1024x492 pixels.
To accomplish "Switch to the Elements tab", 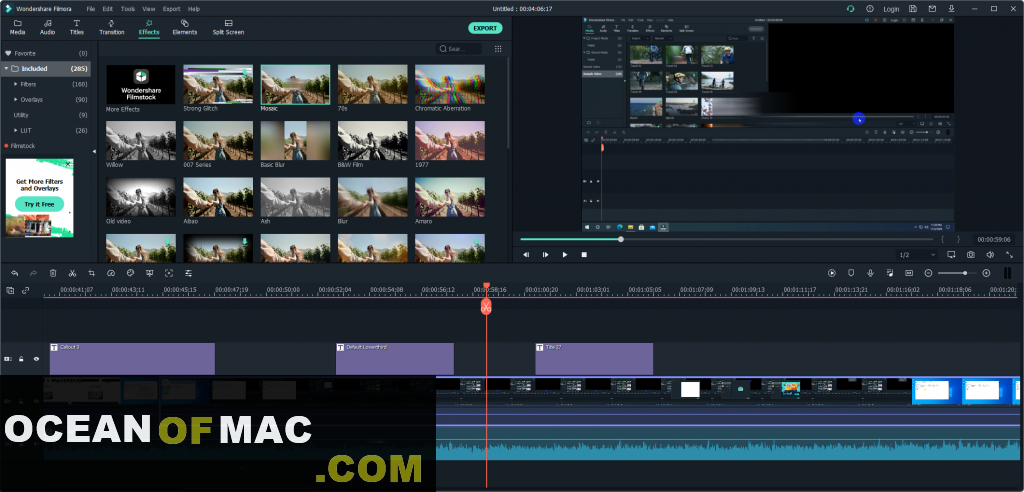I will (185, 27).
